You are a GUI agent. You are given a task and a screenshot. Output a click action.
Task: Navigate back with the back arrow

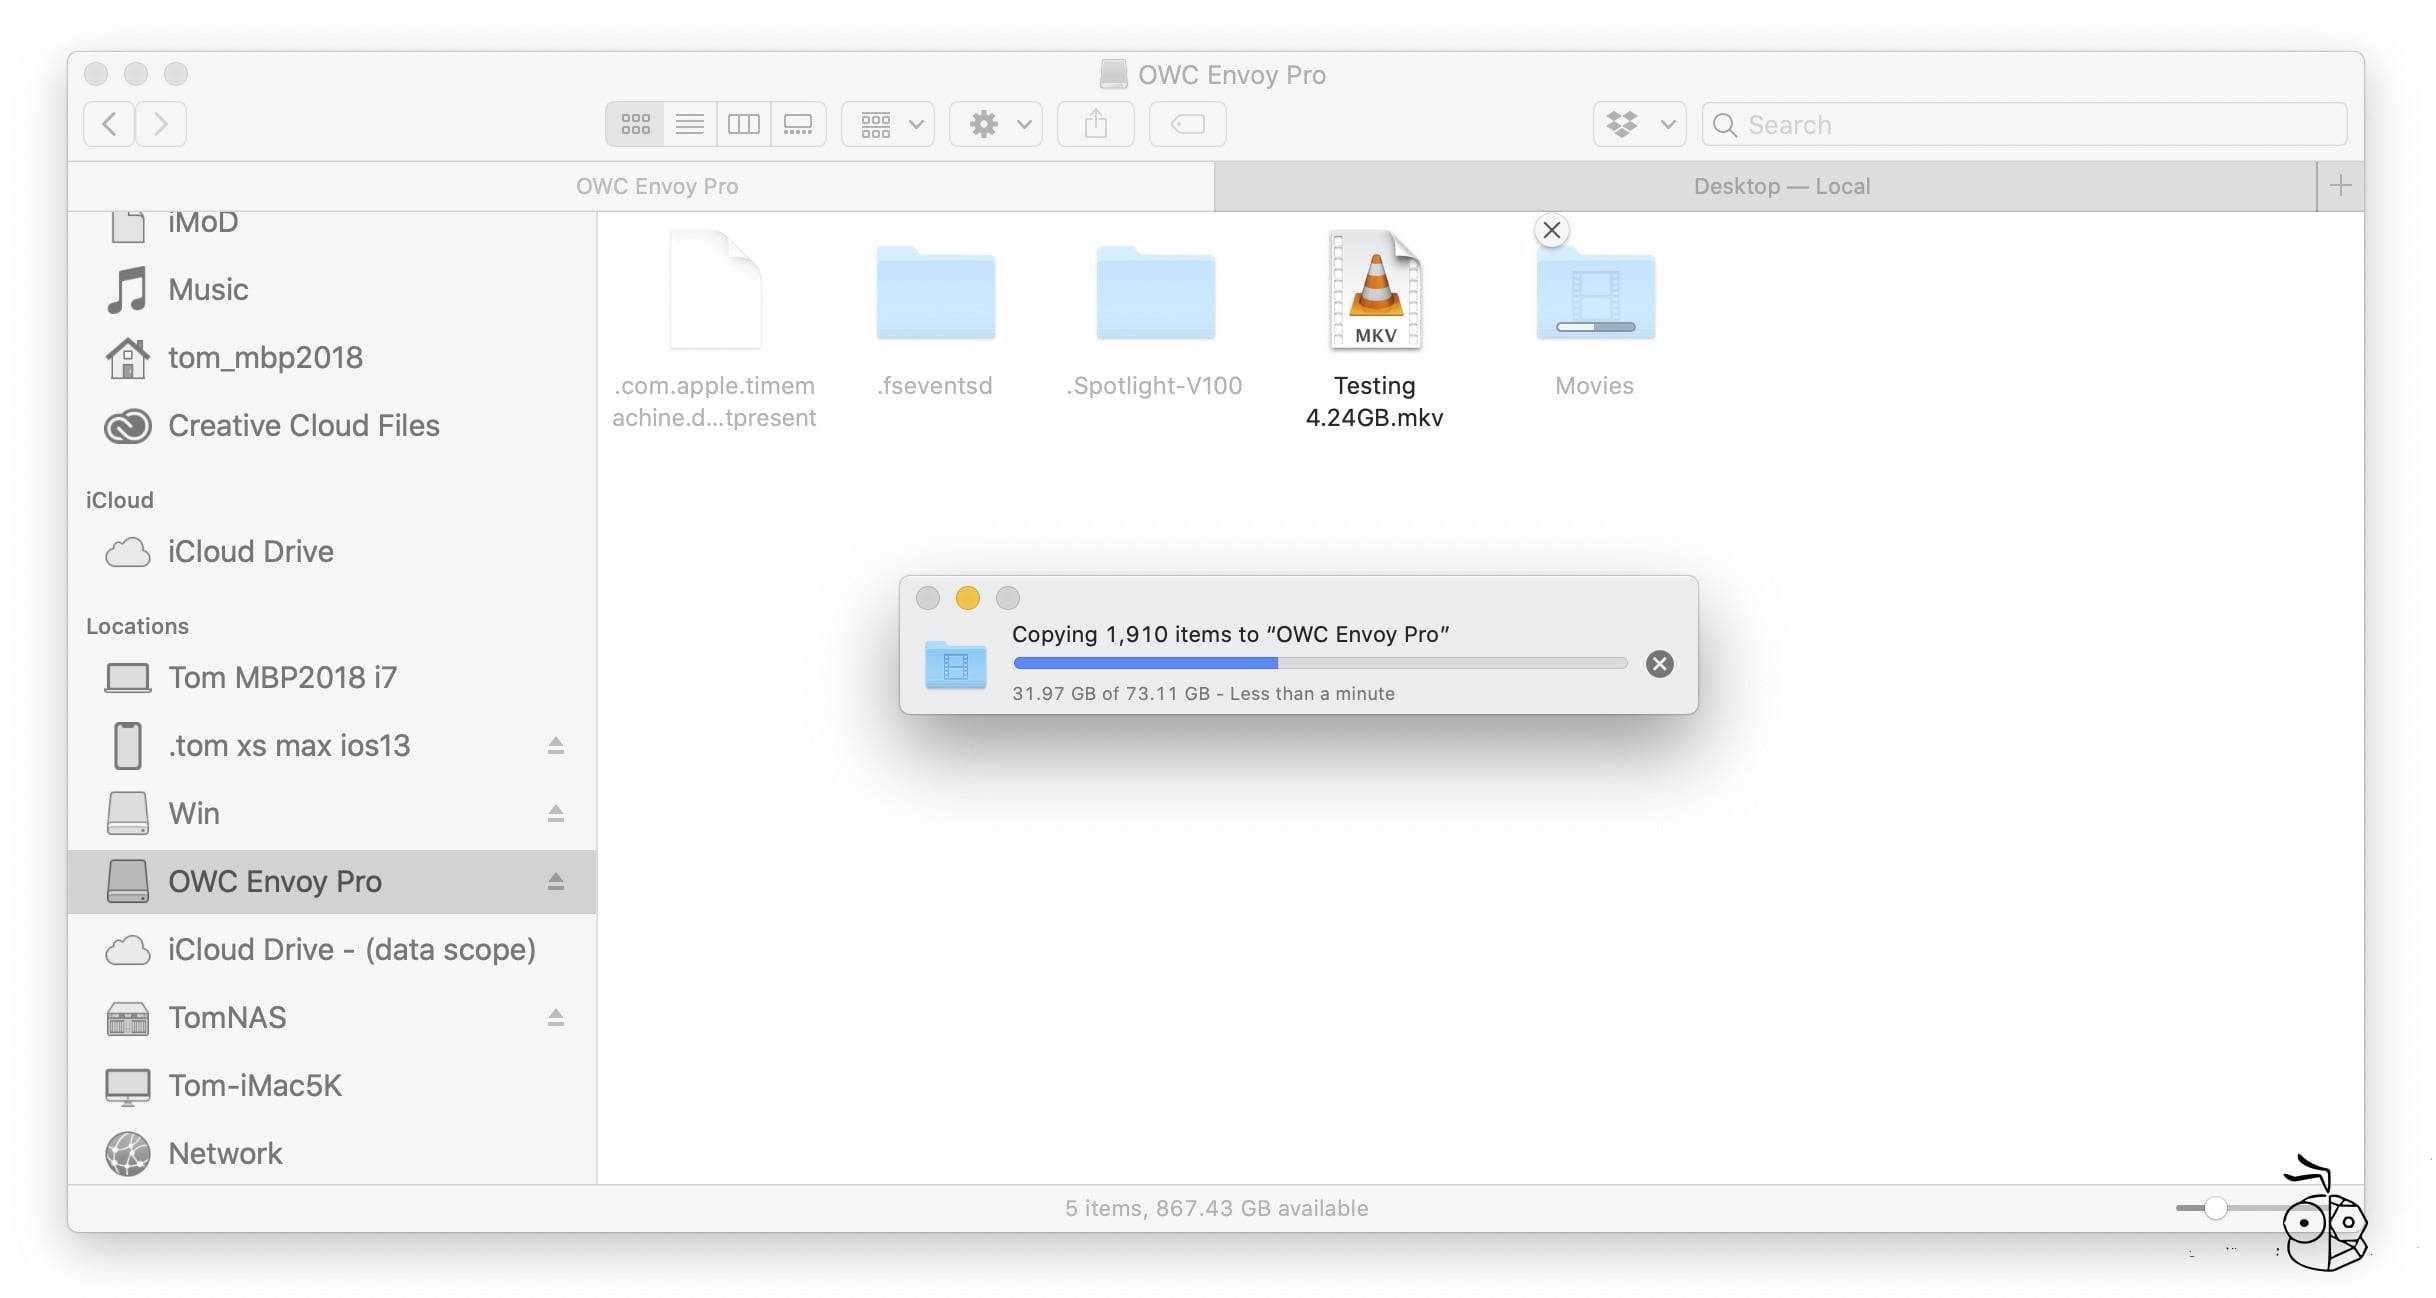tap(109, 123)
